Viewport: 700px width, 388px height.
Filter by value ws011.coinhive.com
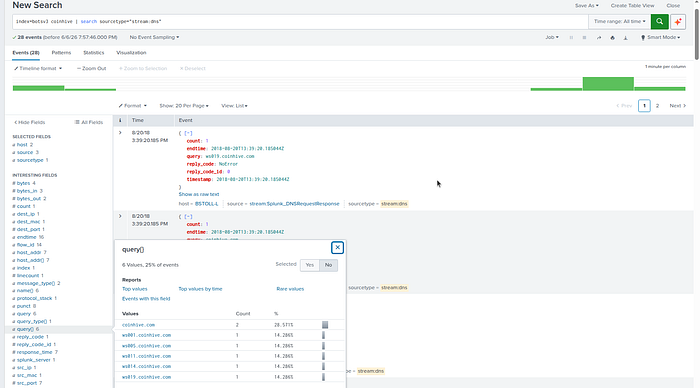pyautogui.click(x=146, y=356)
